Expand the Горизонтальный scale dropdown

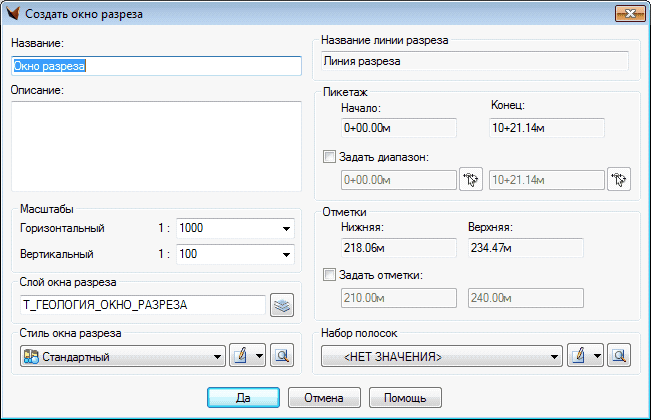click(286, 229)
